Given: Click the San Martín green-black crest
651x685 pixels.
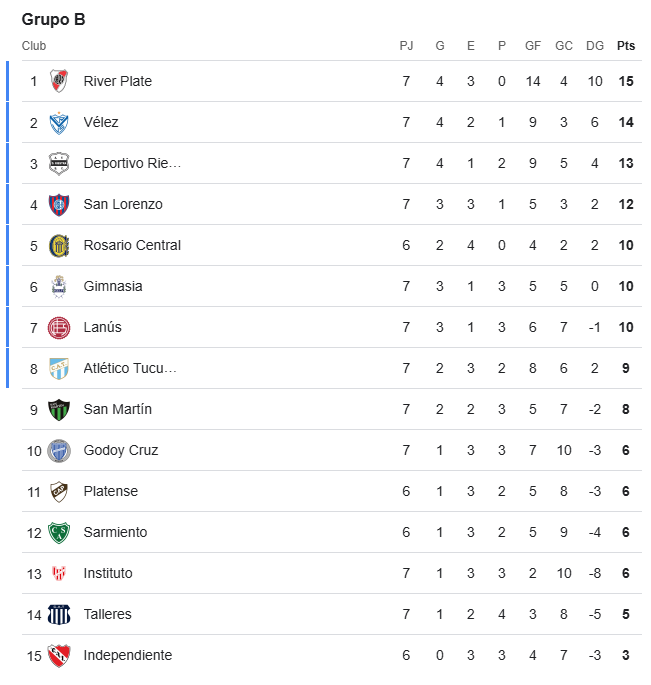Looking at the screenshot, I should point(59,410).
